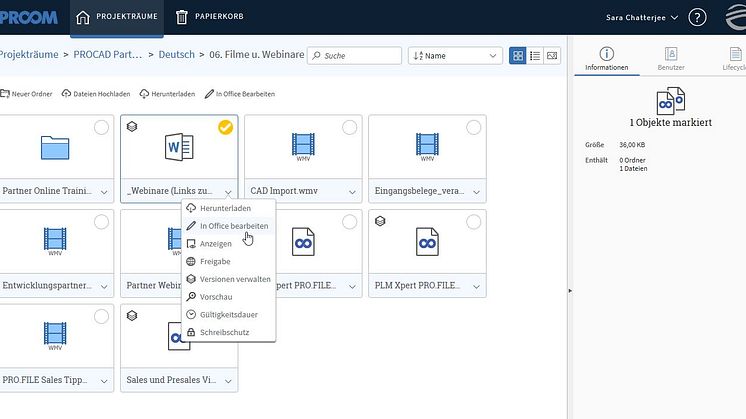Choose Freigabe from the context menu

coord(228,262)
